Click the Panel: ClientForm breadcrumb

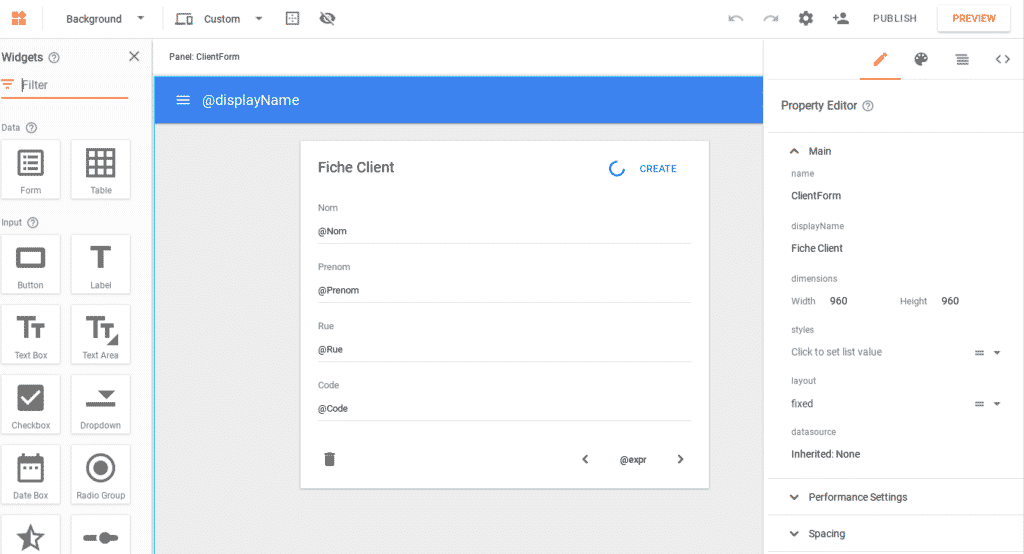coord(204,57)
